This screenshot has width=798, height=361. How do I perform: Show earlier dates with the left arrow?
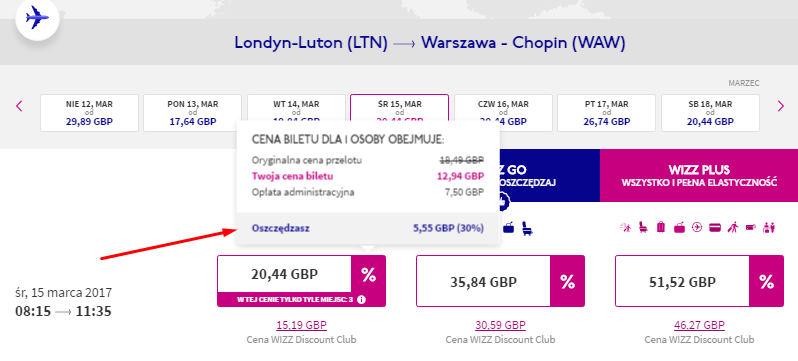point(19,106)
